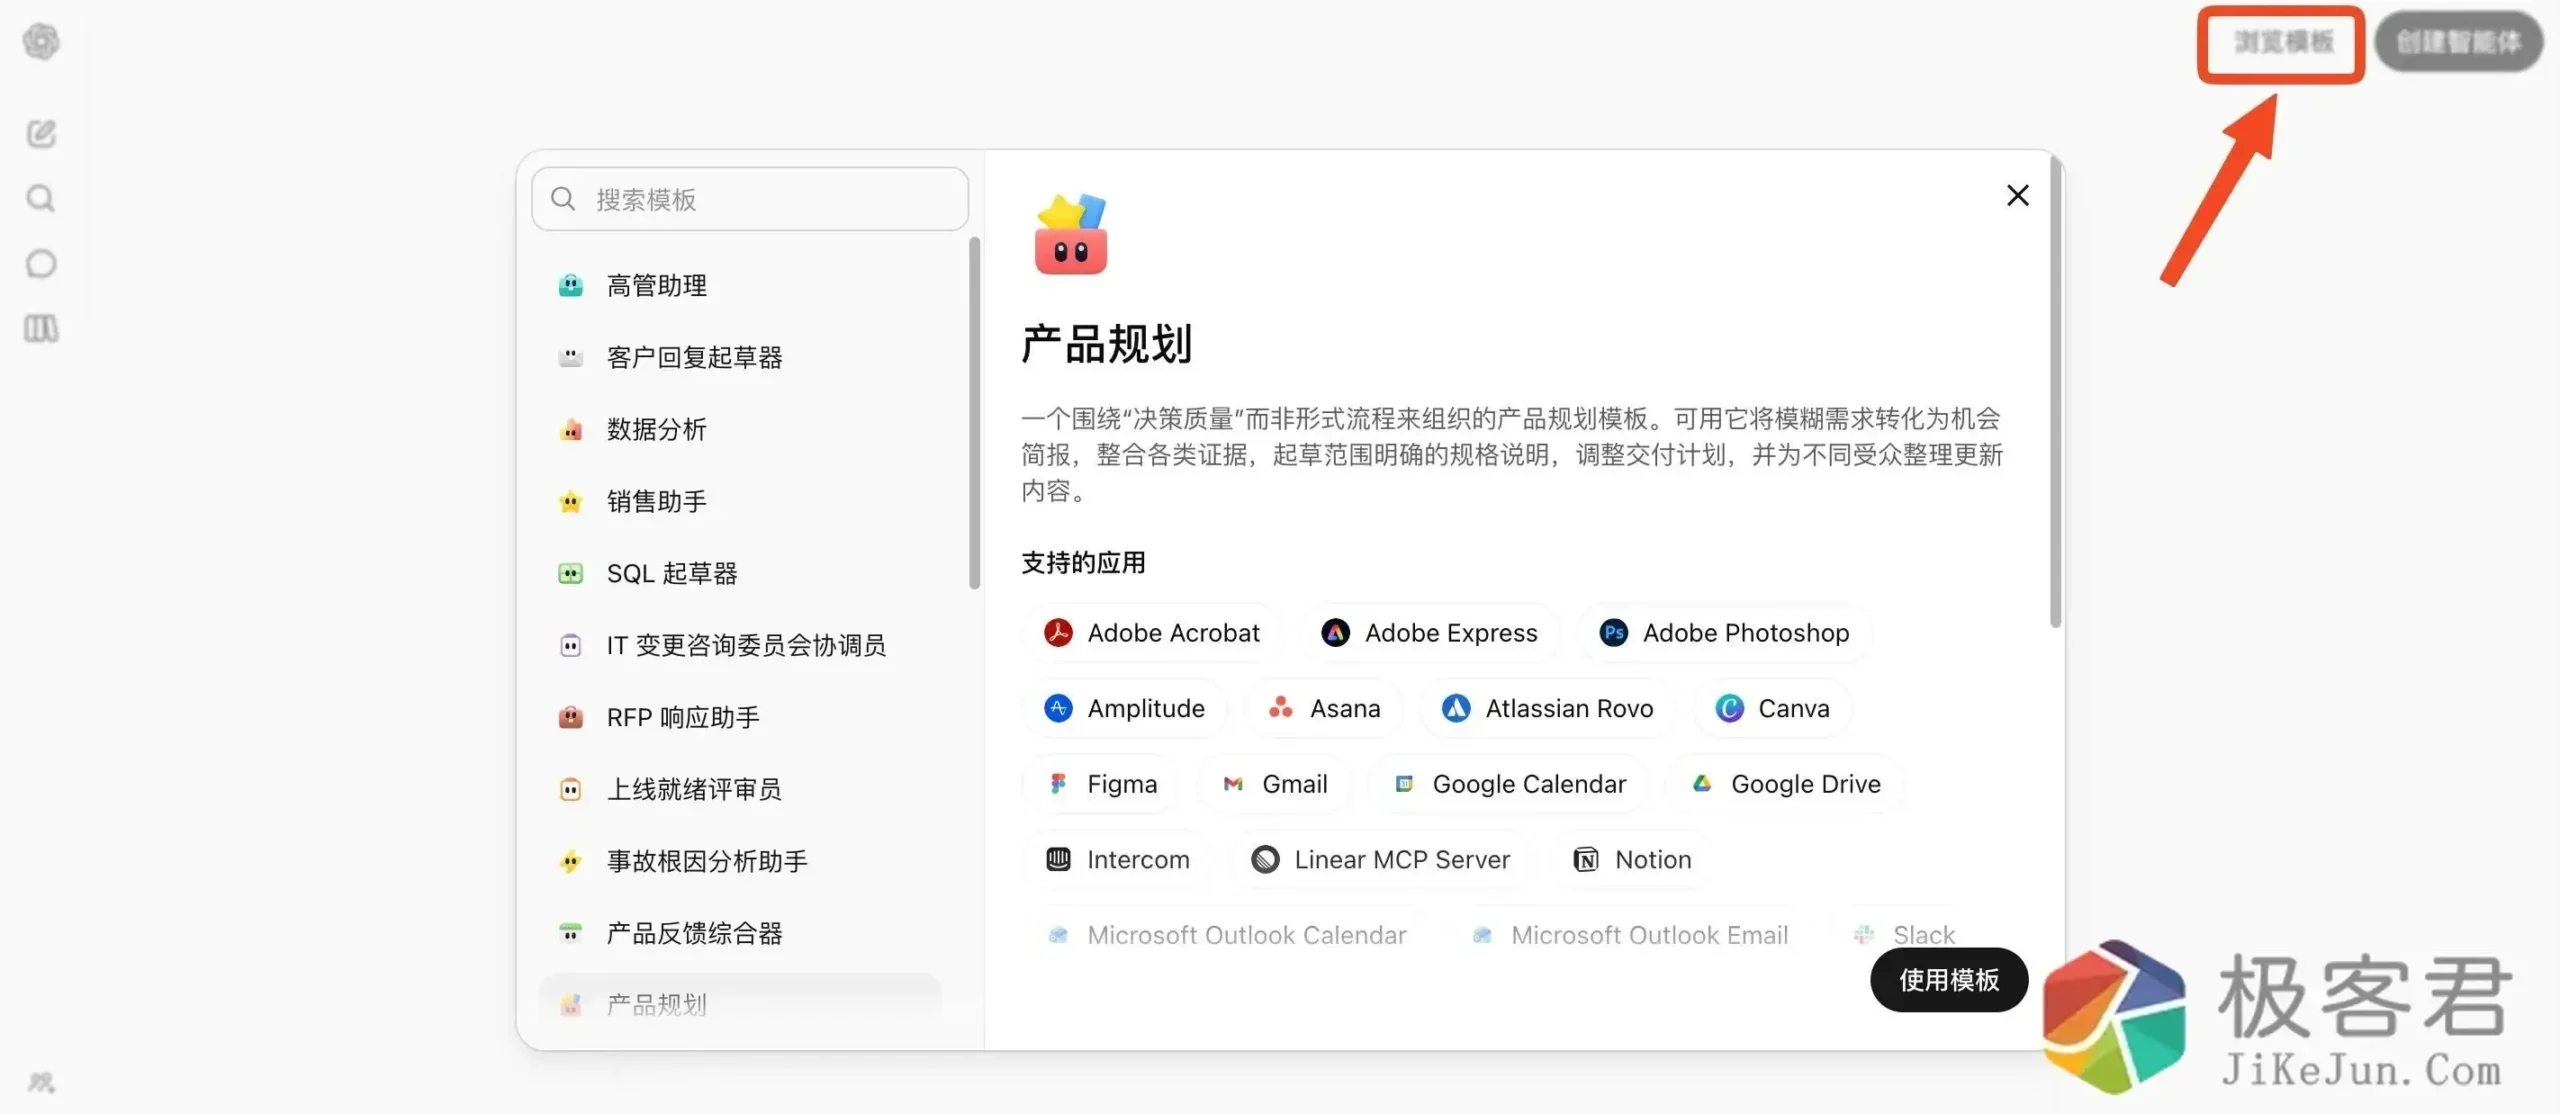
Task: Open the sidebar search icon
Action: 40,198
